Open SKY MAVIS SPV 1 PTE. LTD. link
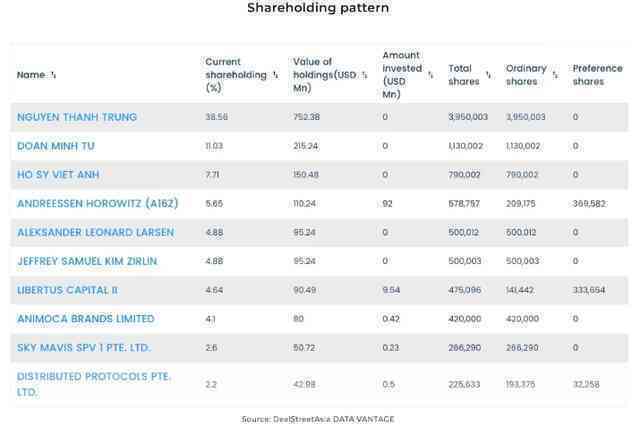The image size is (640, 427). click(84, 348)
